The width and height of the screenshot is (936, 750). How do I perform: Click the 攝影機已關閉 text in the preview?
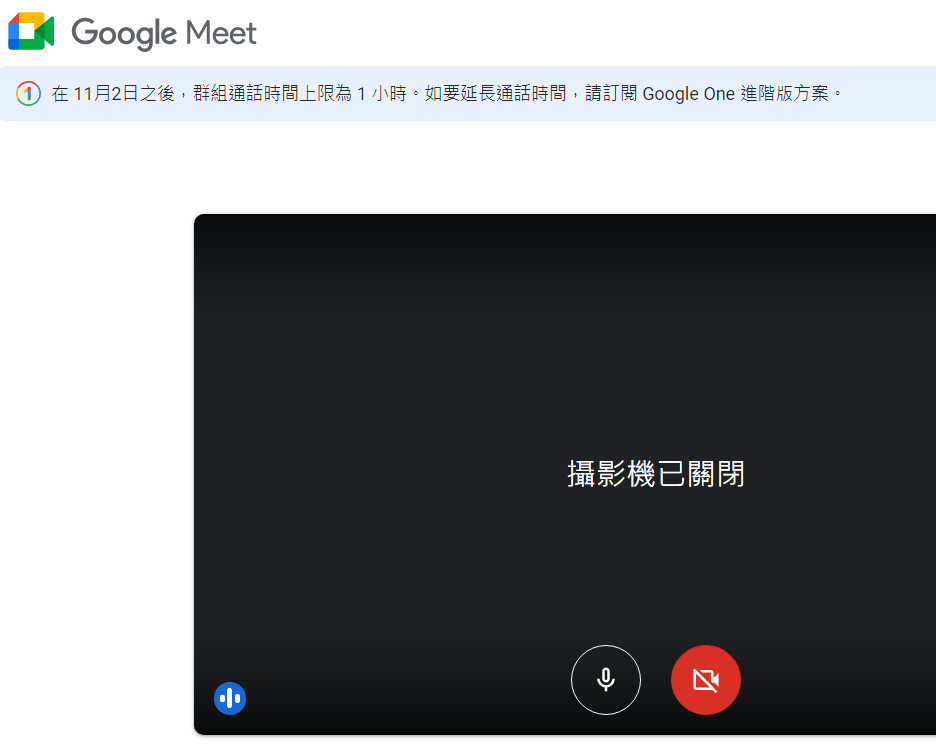(x=656, y=474)
